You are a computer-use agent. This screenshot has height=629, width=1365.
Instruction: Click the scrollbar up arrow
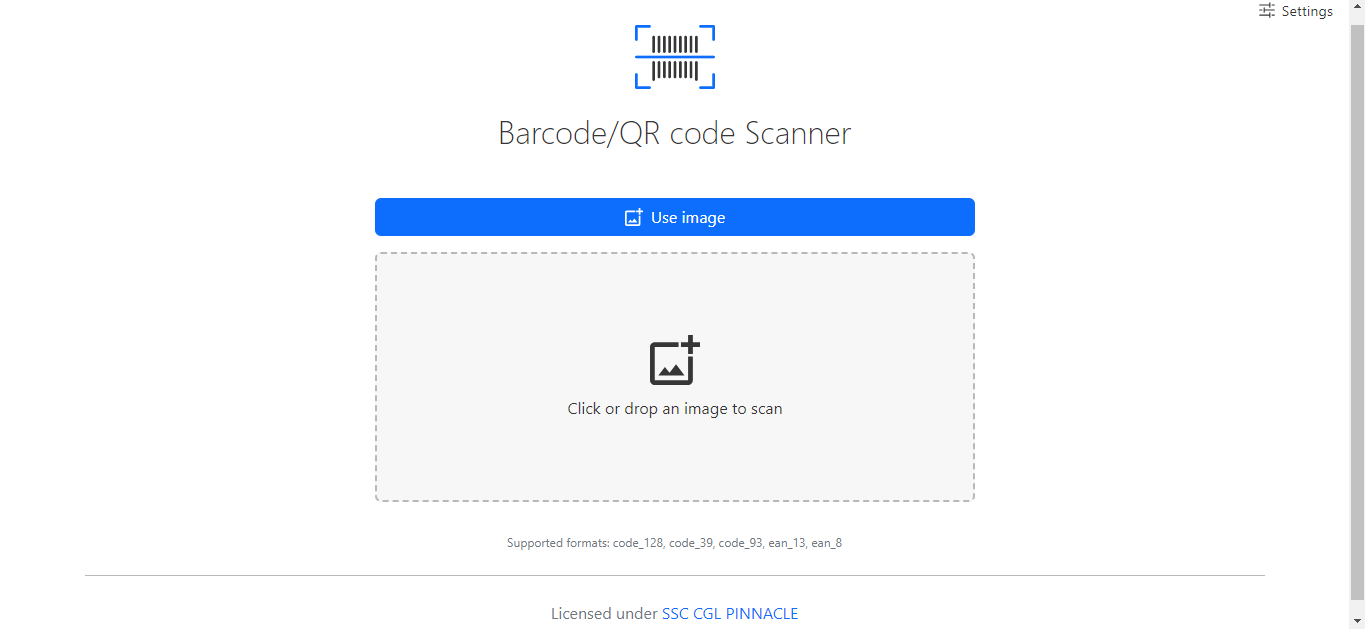[1357, 8]
